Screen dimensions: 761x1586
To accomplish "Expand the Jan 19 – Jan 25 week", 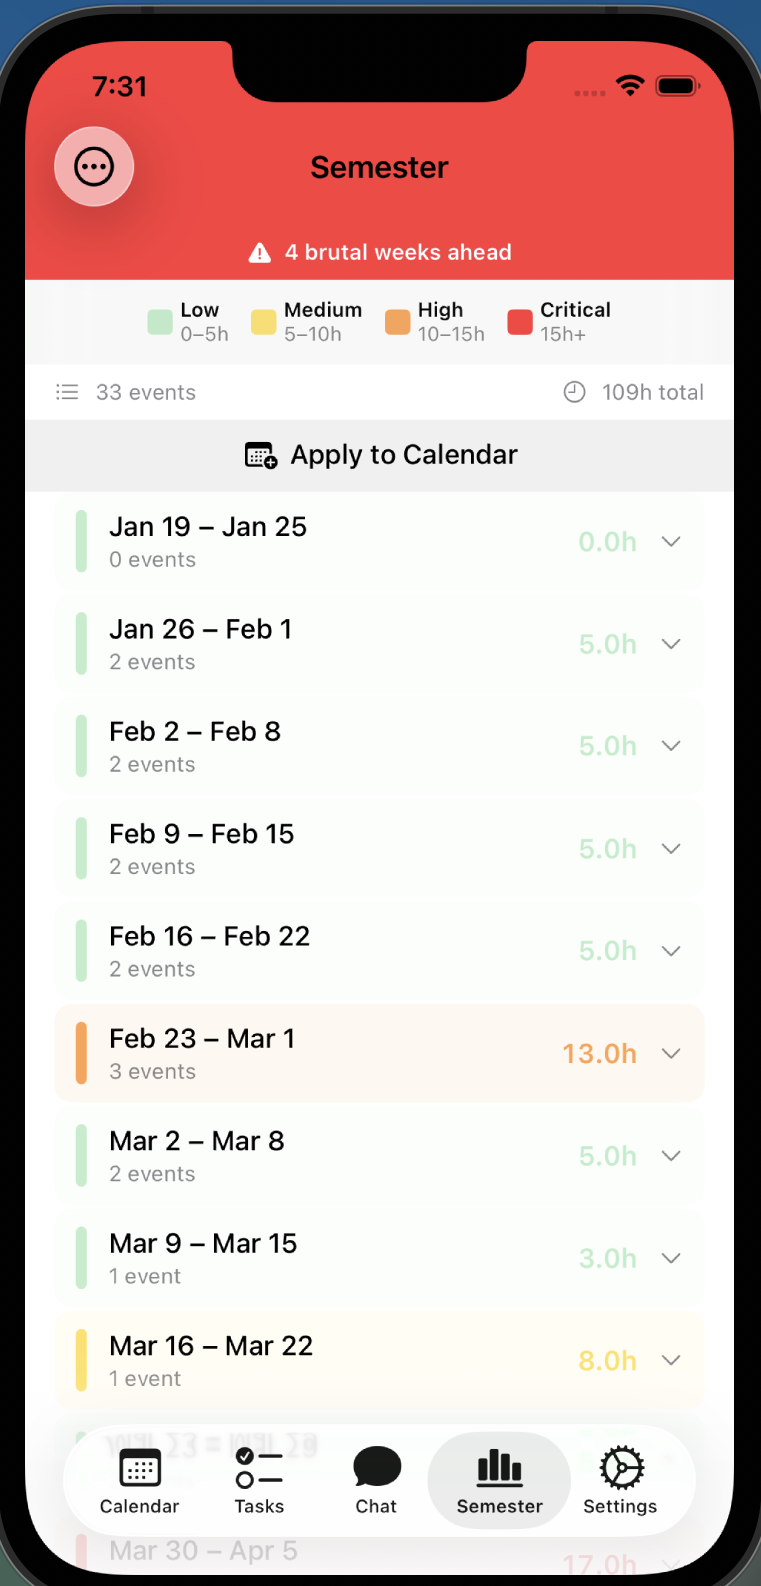I will (x=380, y=542).
